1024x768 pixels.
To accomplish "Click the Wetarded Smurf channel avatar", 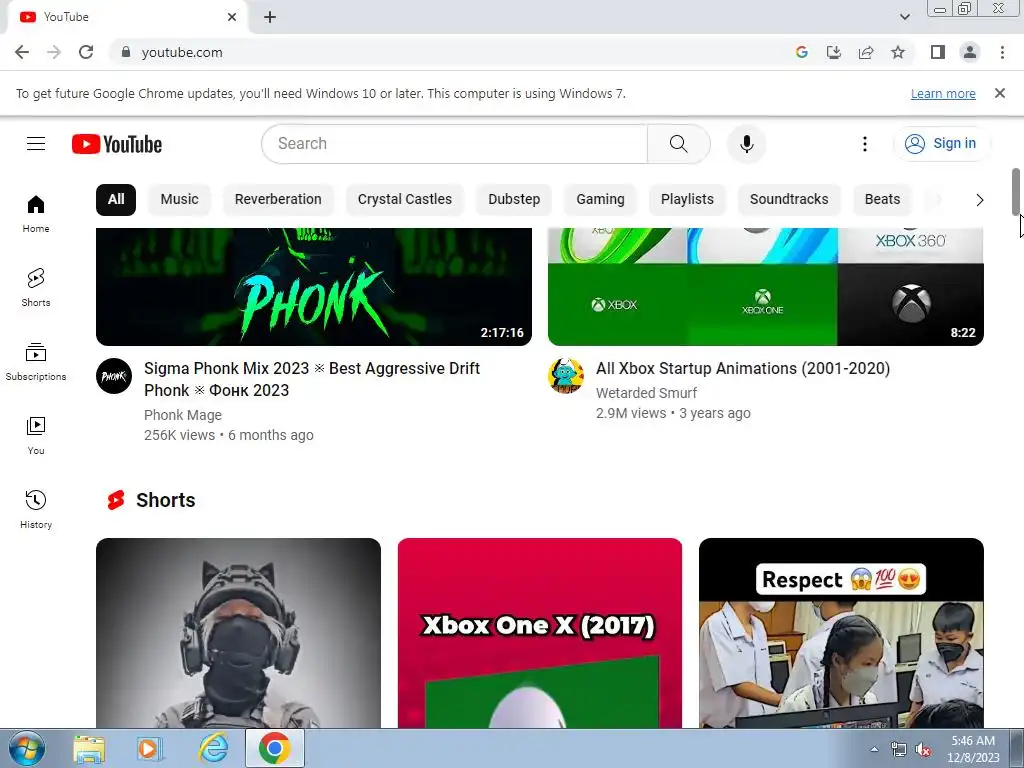I will pyautogui.click(x=566, y=376).
